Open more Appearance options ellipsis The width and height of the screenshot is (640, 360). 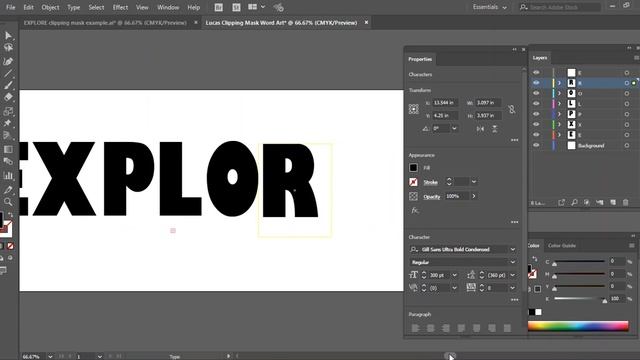click(x=514, y=222)
